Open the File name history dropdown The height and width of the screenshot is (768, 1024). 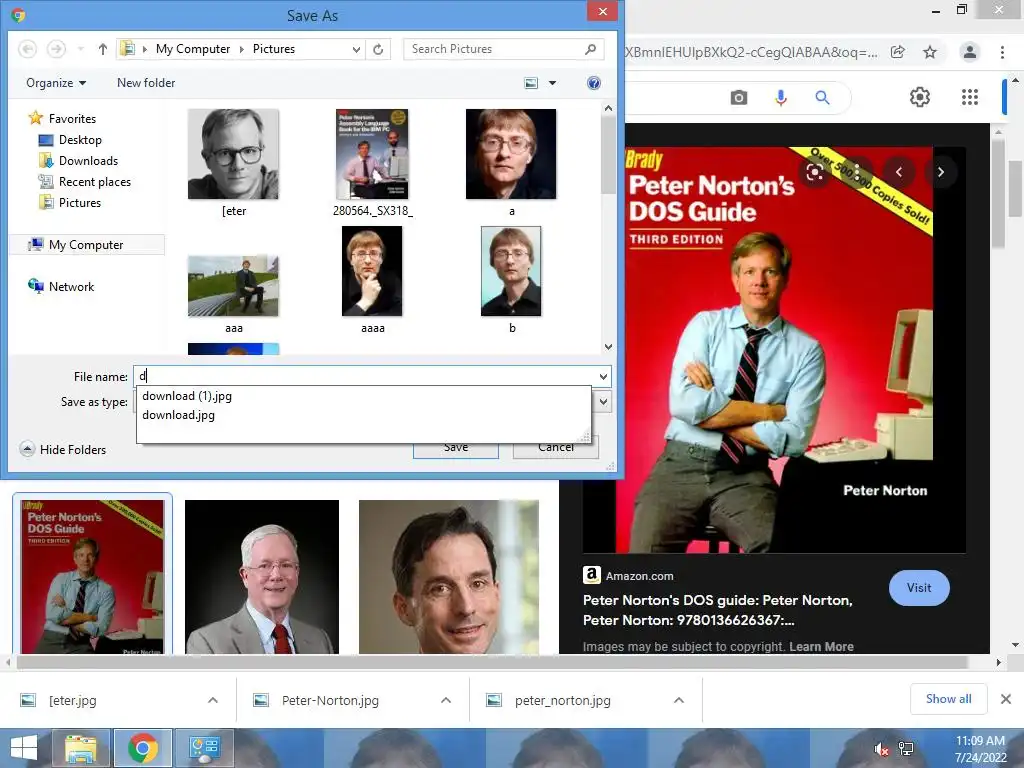click(x=603, y=376)
